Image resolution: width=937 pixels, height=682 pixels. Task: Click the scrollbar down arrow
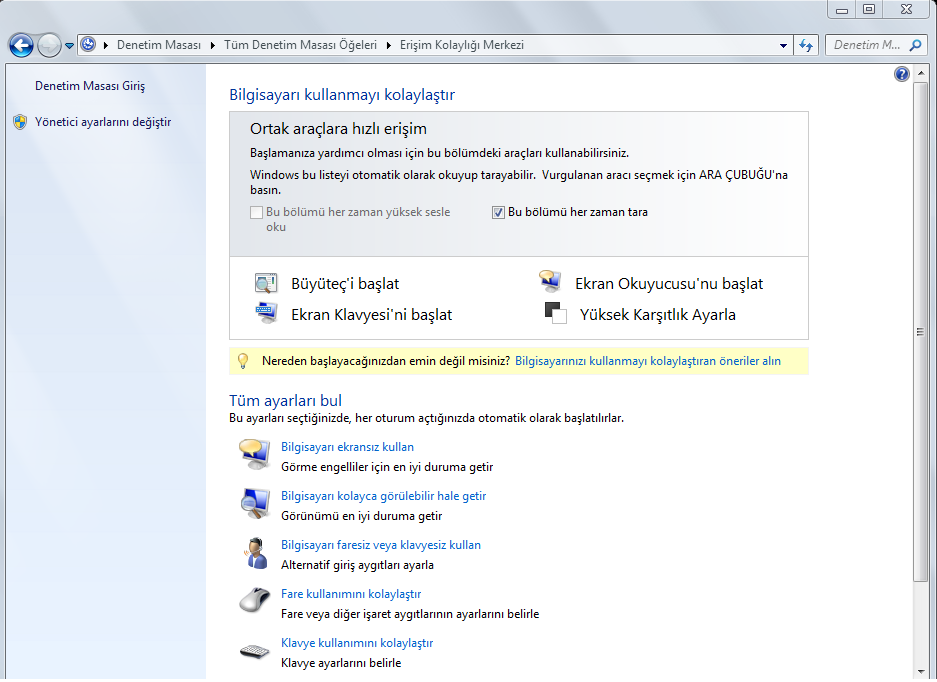pyautogui.click(x=920, y=672)
